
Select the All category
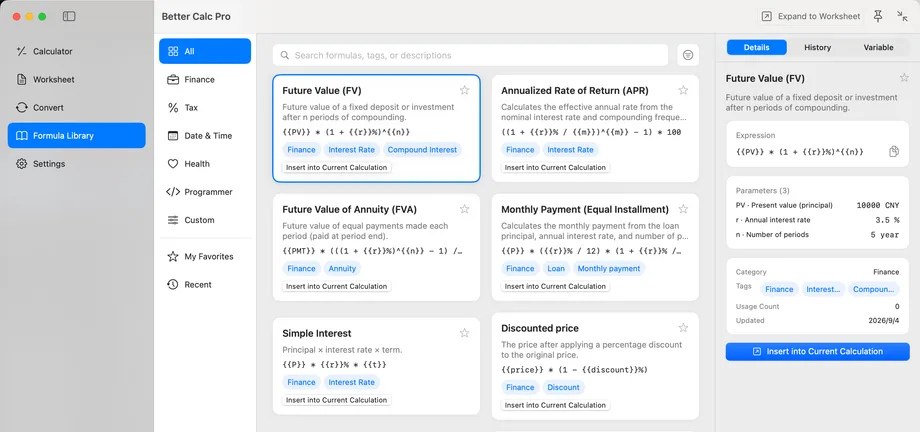pyautogui.click(x=205, y=51)
